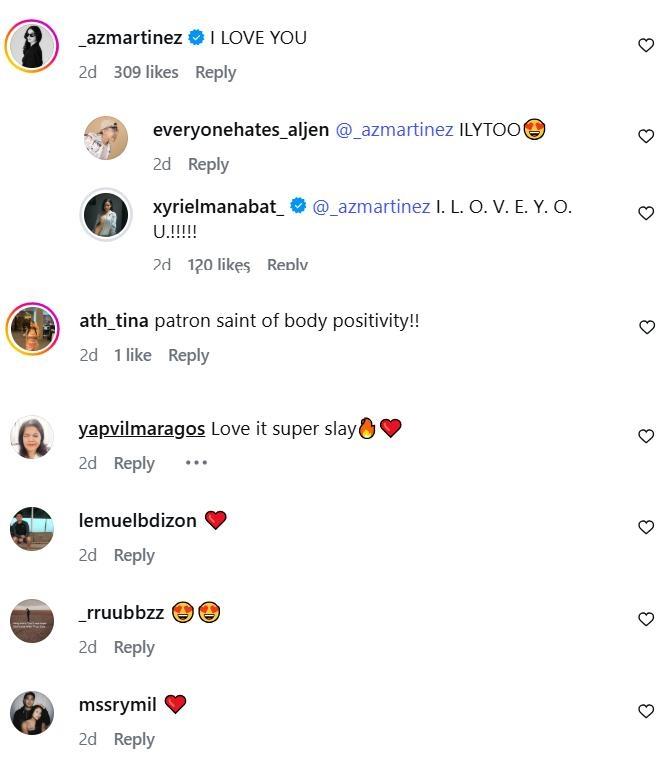The width and height of the screenshot is (664, 764).
Task: Visit the yapvilmaragos username link
Action: pyautogui.click(x=141, y=428)
